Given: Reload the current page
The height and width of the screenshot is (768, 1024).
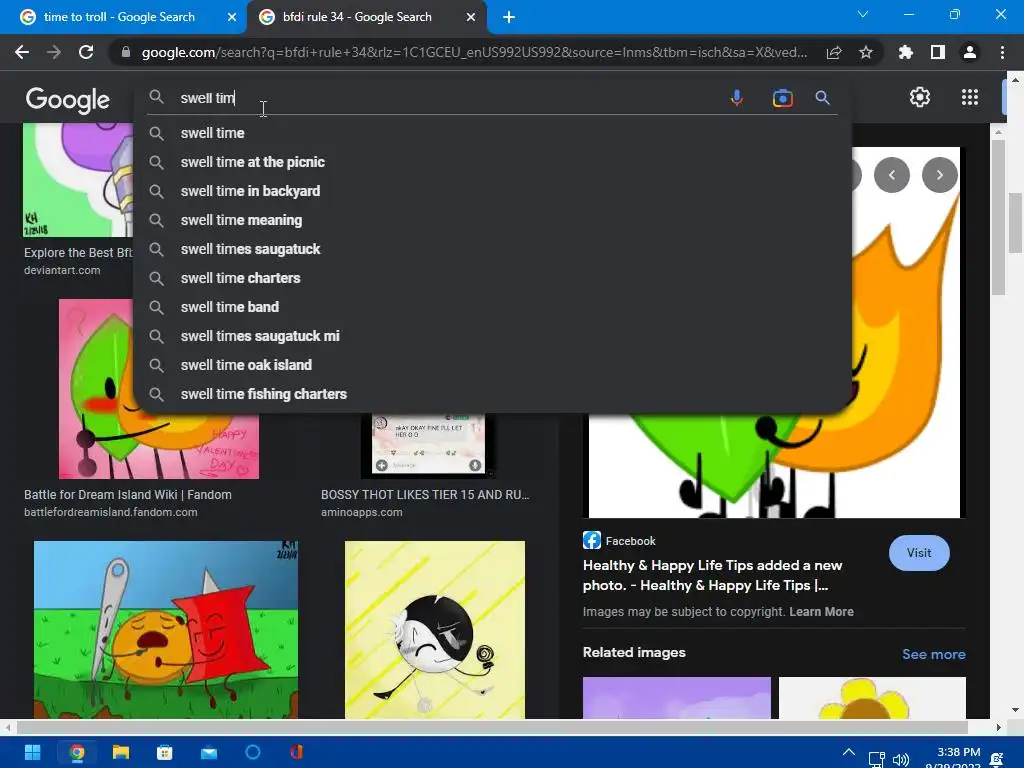Looking at the screenshot, I should coord(86,52).
